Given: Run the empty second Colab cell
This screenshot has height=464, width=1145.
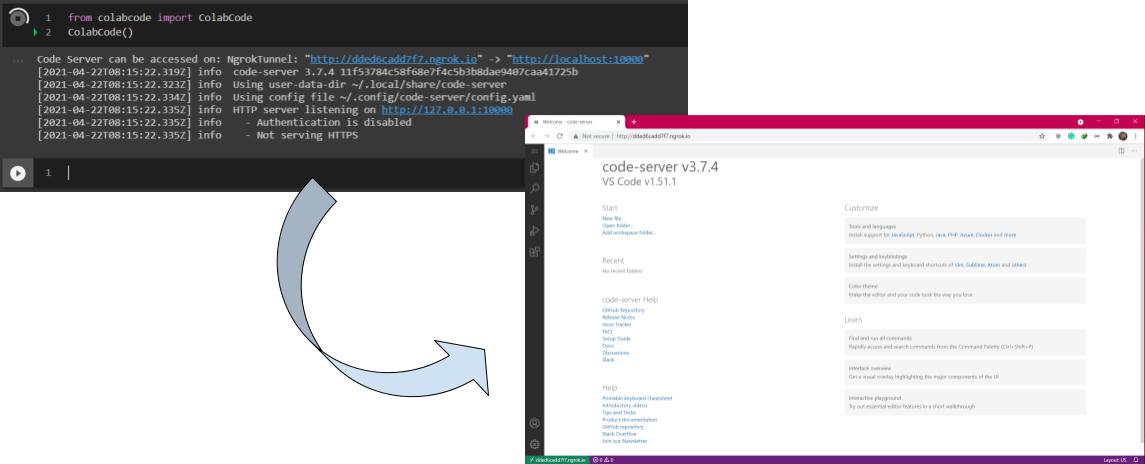Looking at the screenshot, I should coord(18,173).
